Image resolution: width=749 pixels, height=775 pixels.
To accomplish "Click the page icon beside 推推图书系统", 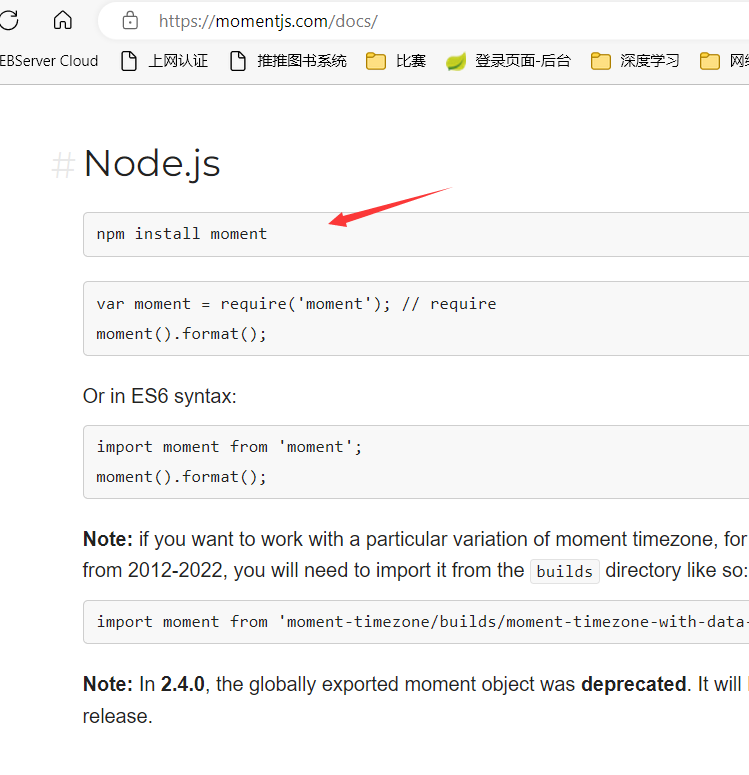I will click(x=238, y=61).
